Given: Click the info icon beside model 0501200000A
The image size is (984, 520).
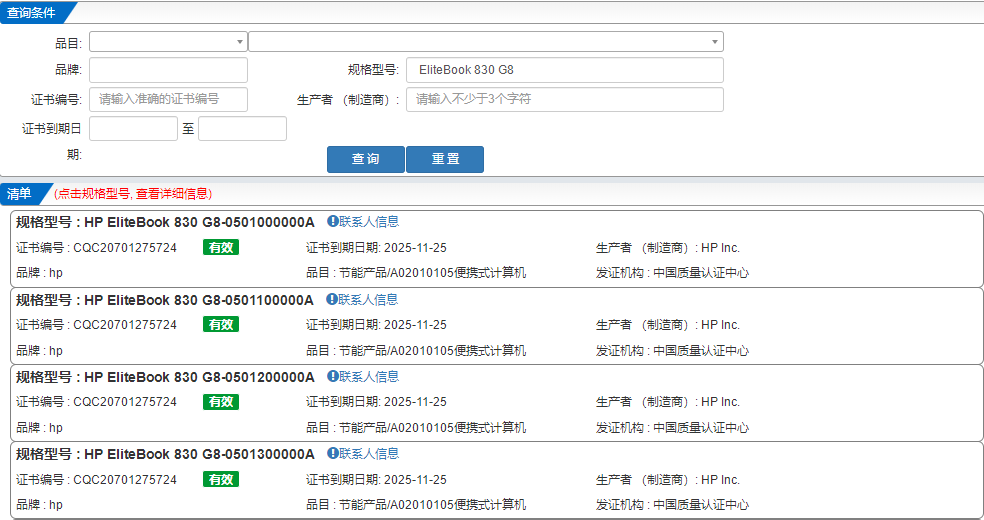Looking at the screenshot, I should (x=333, y=376).
